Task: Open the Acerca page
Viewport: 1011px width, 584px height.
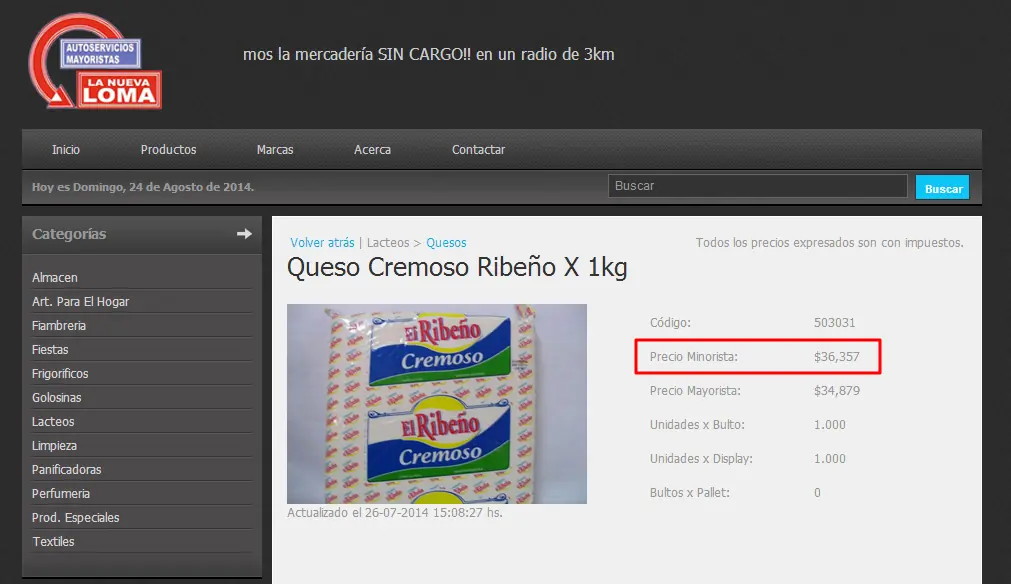Action: click(372, 150)
